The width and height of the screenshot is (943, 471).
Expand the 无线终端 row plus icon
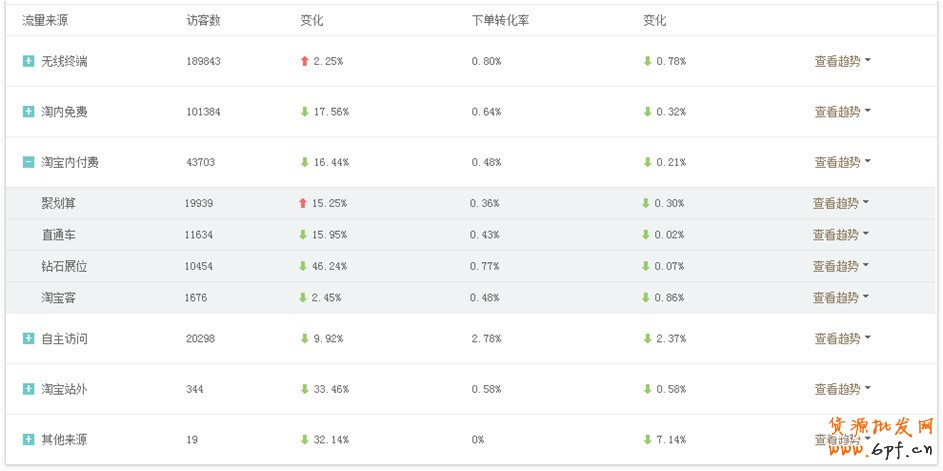coord(28,61)
